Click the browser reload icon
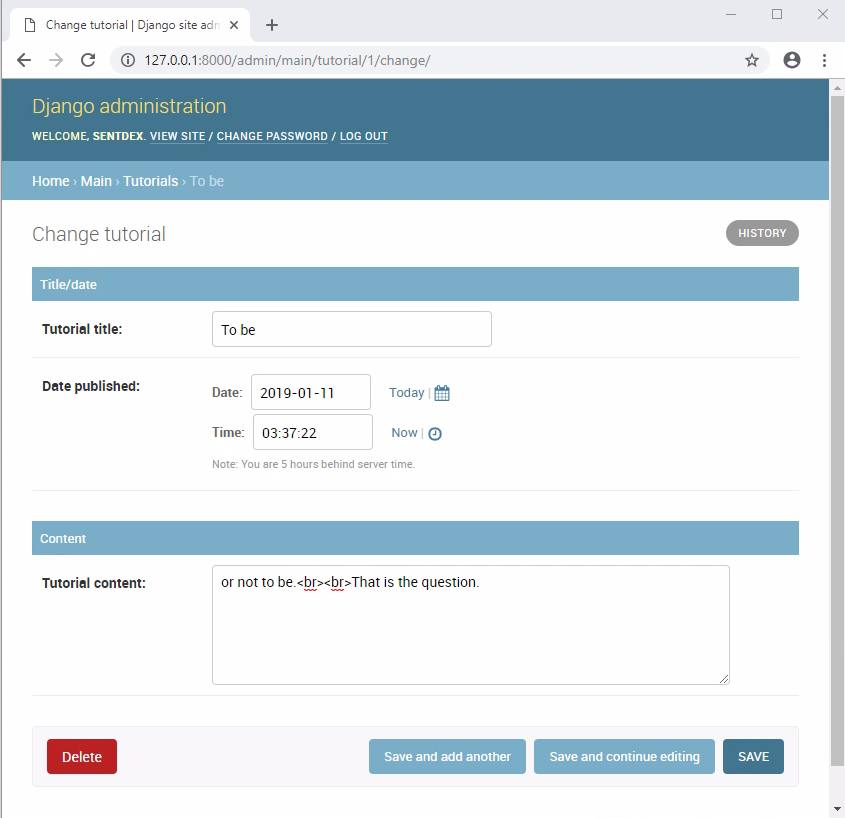 (x=88, y=60)
